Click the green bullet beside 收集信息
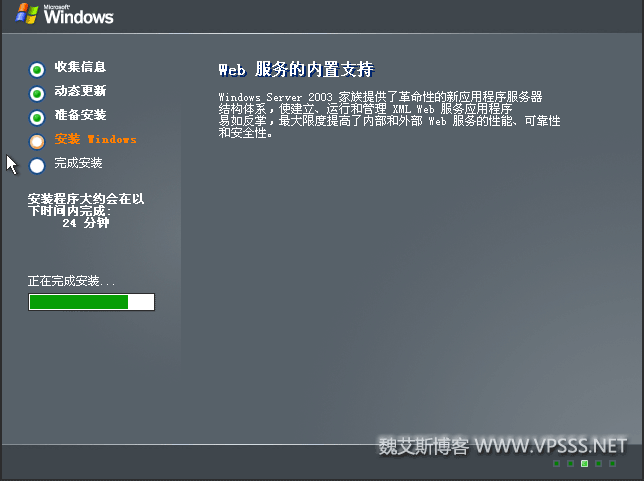Screen dimensions: 644x481 [x=37, y=70]
